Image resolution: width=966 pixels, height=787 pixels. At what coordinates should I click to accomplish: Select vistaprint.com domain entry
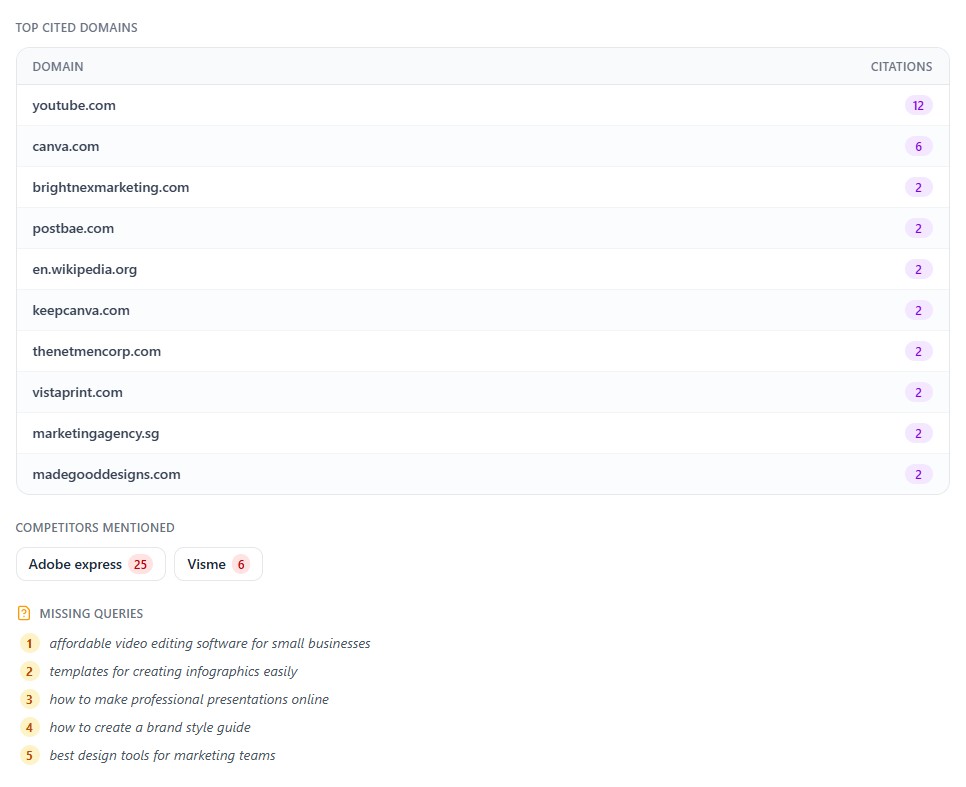tap(78, 393)
